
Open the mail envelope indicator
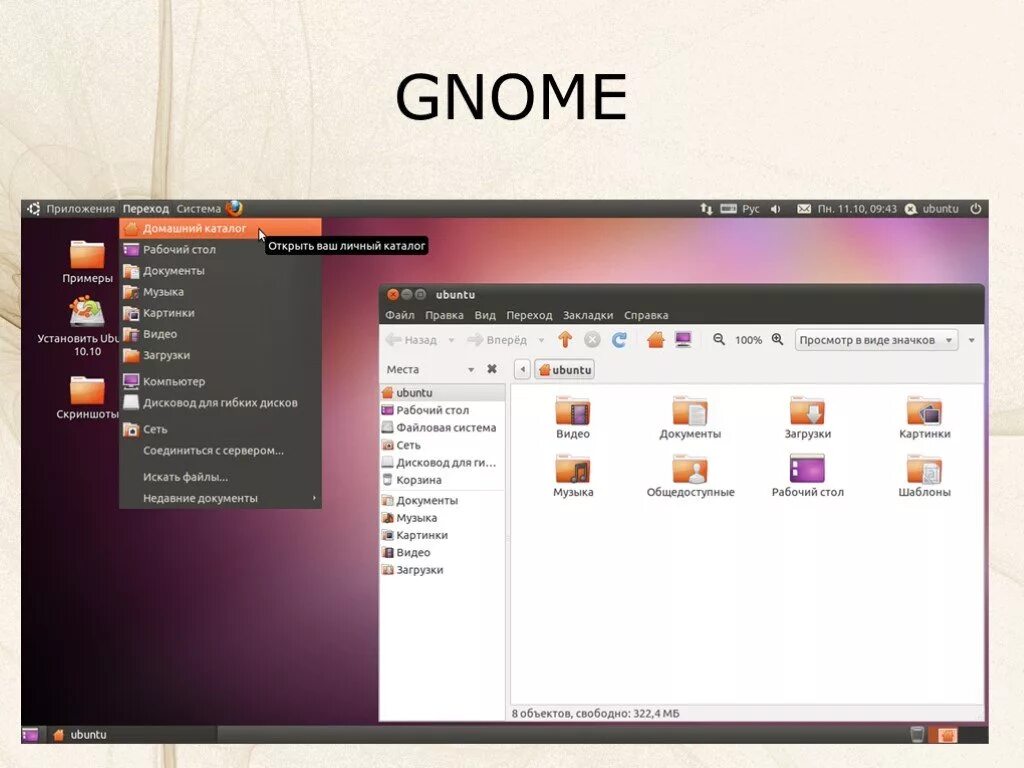(x=804, y=209)
